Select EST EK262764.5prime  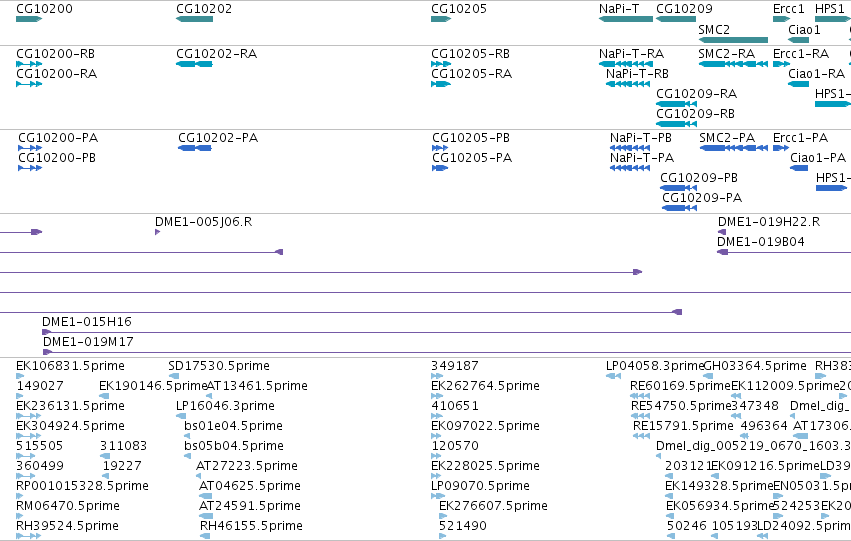pos(437,396)
